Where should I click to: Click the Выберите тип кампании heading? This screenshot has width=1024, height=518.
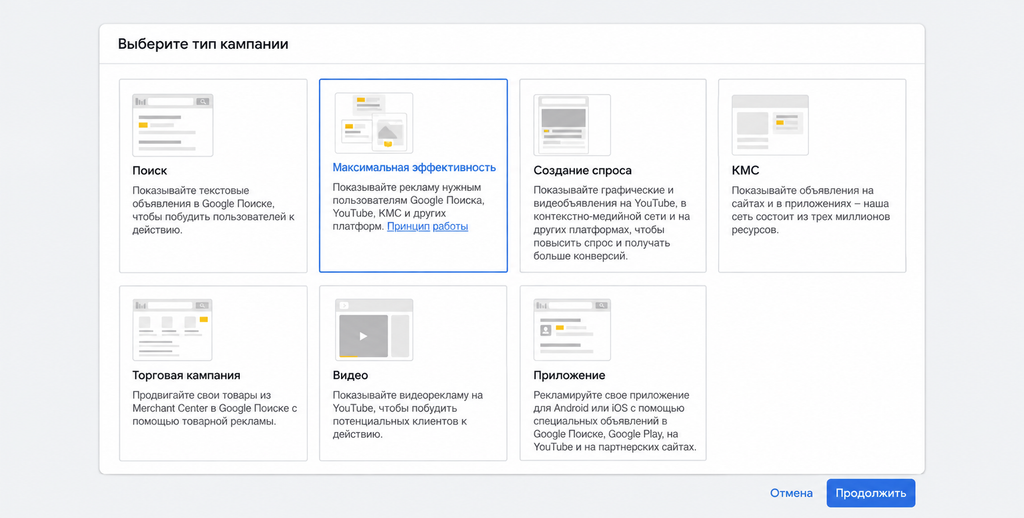tap(203, 44)
